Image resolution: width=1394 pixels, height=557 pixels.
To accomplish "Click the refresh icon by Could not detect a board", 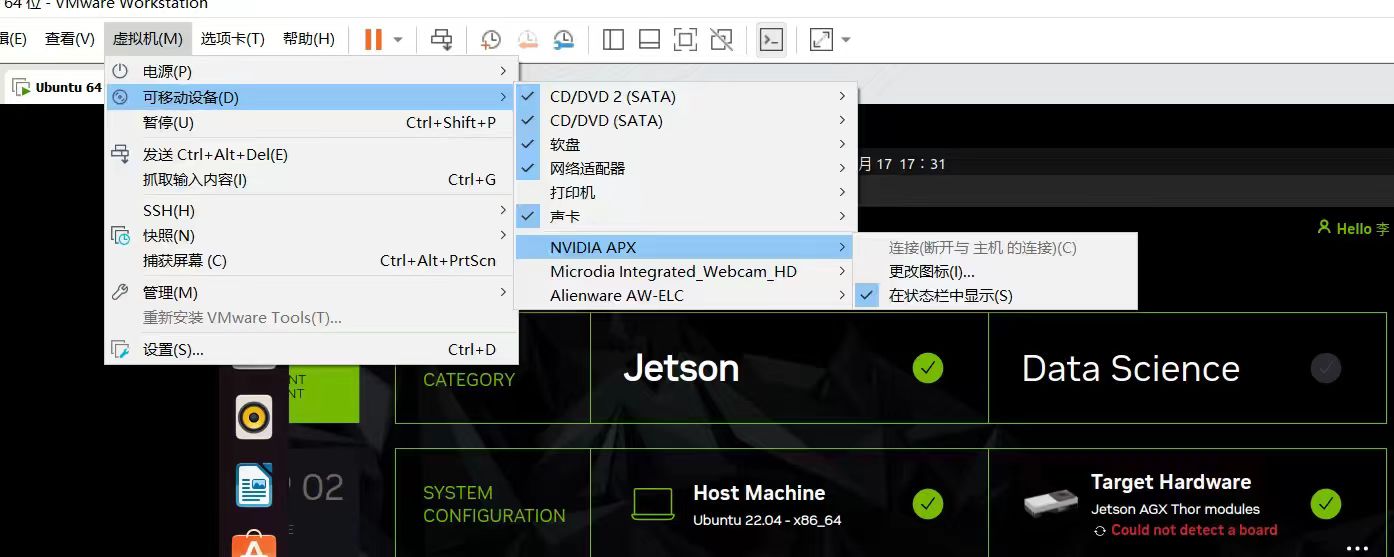I will [x=1101, y=531].
